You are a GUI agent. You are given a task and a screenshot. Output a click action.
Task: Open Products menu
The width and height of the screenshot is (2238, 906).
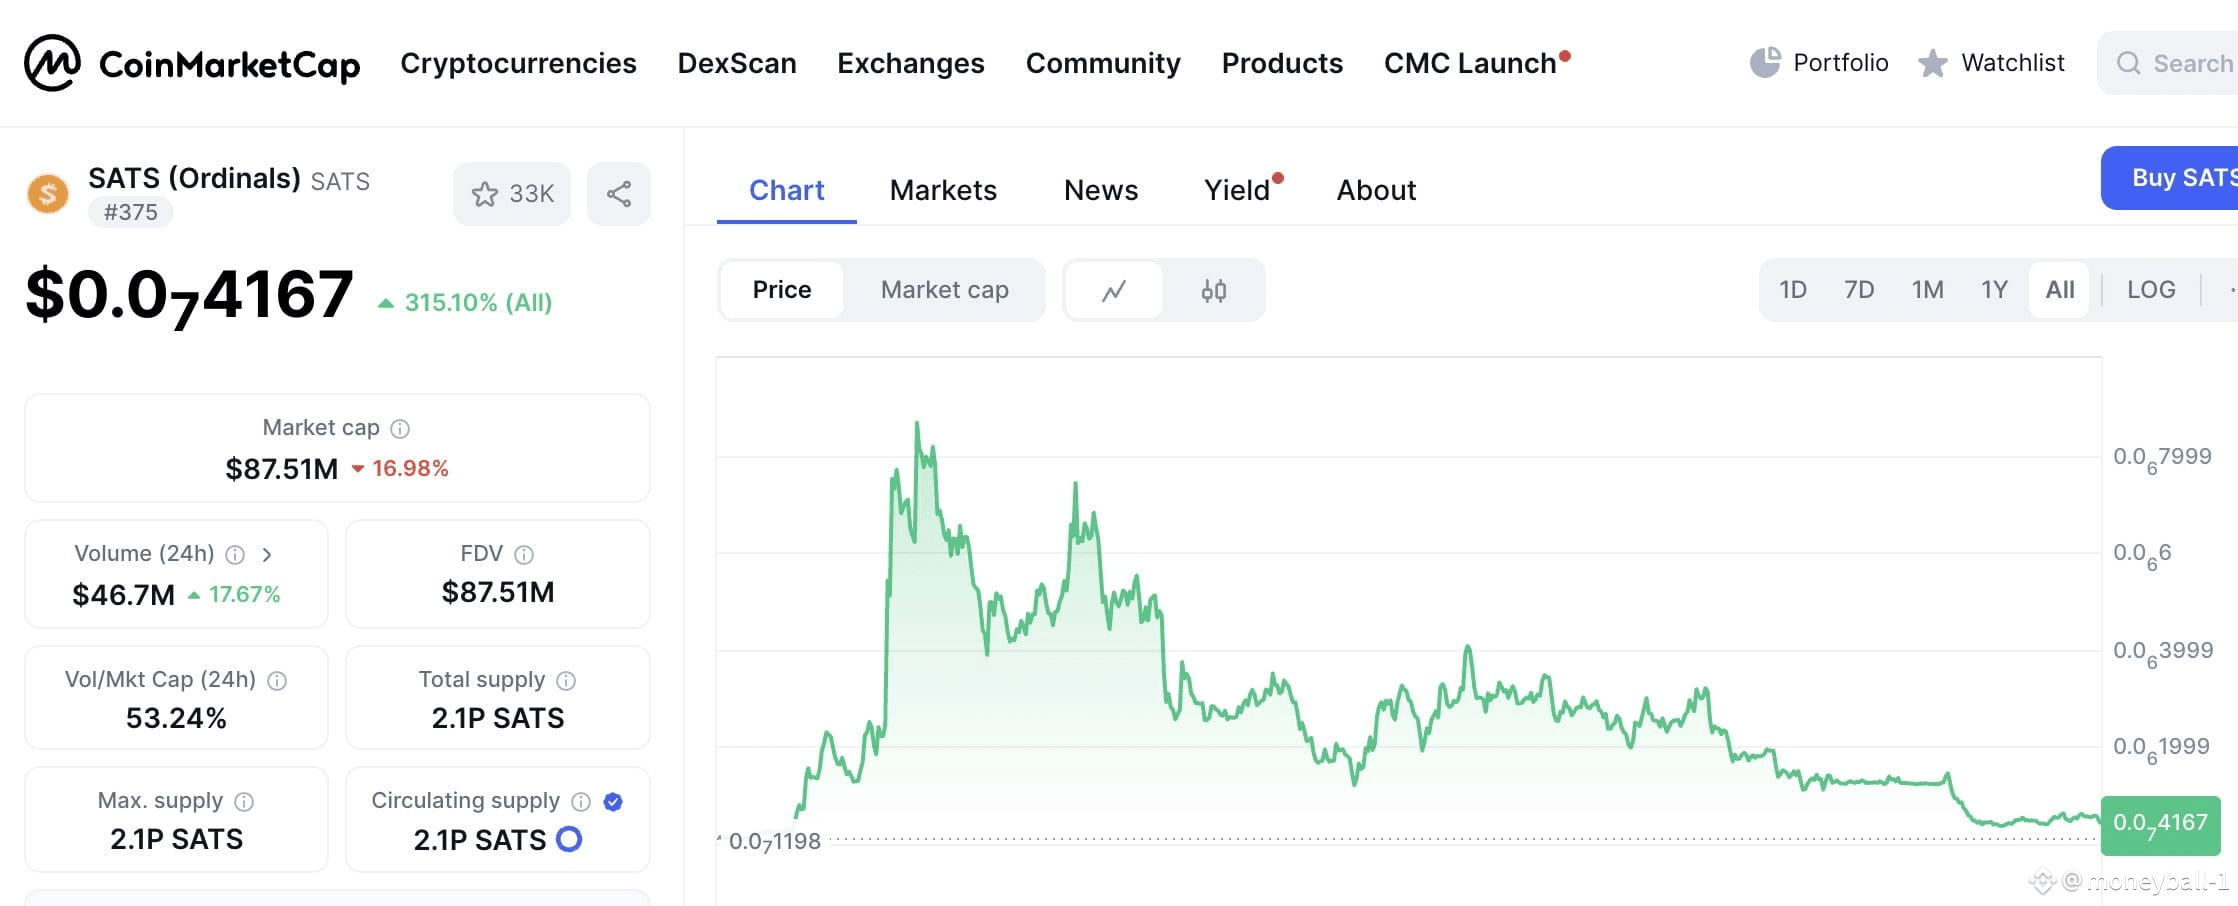pyautogui.click(x=1282, y=63)
